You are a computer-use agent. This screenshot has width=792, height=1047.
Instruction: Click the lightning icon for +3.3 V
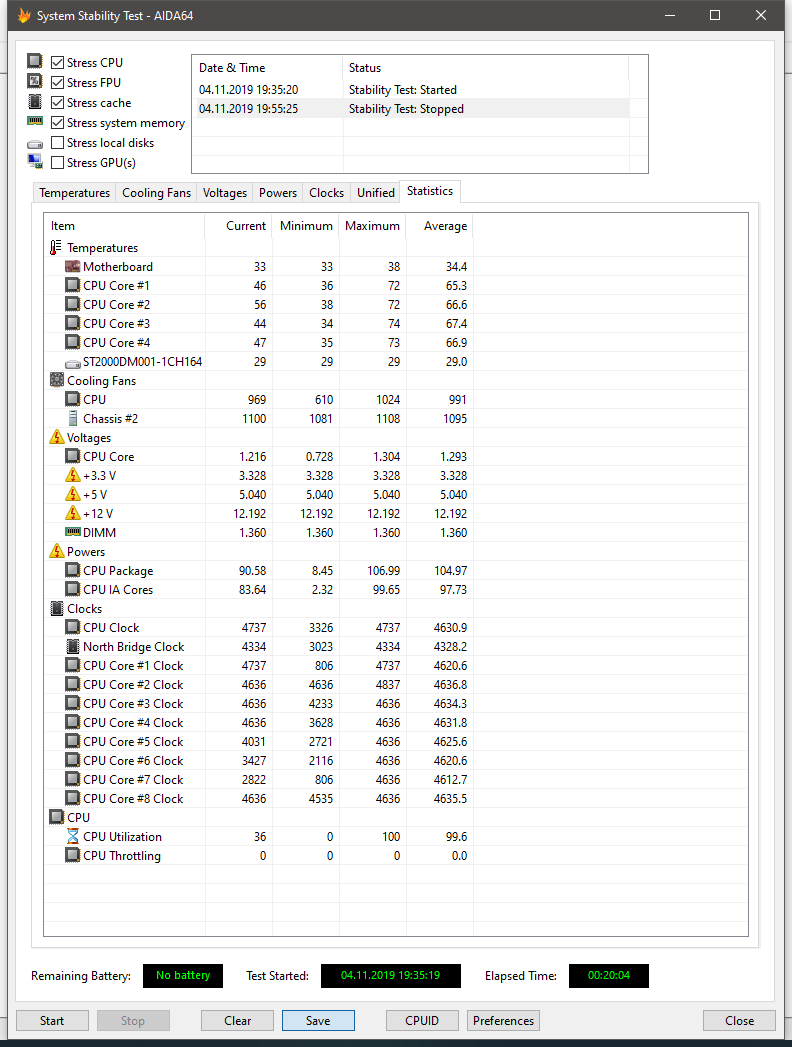click(73, 475)
